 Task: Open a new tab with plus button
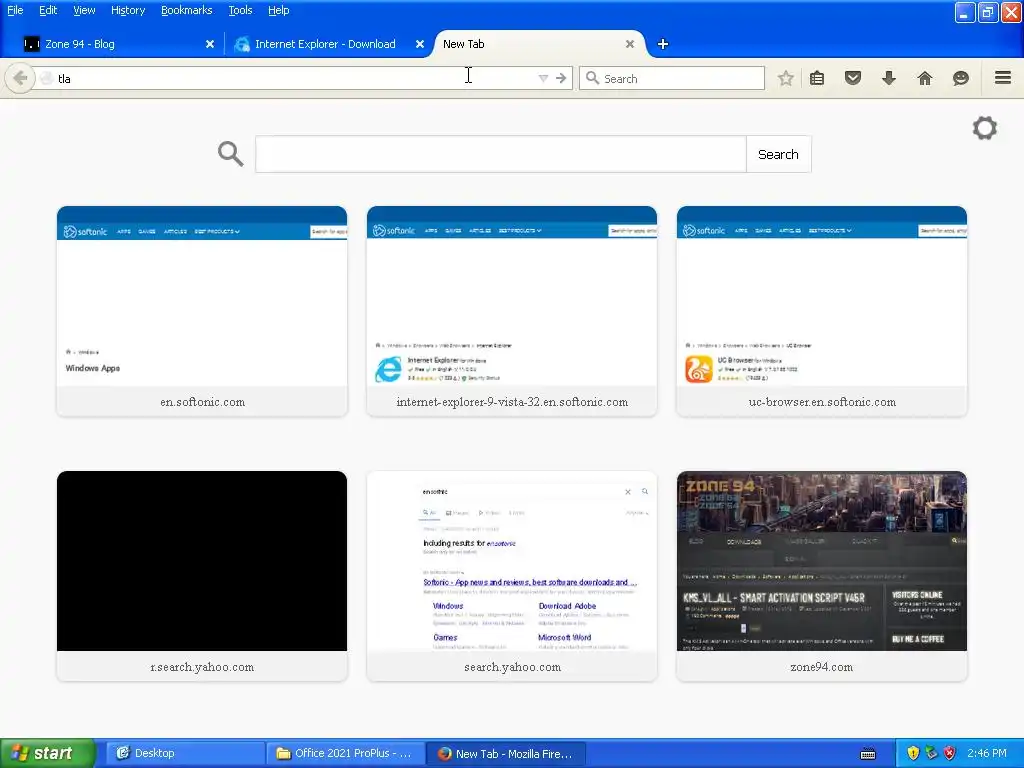(663, 44)
